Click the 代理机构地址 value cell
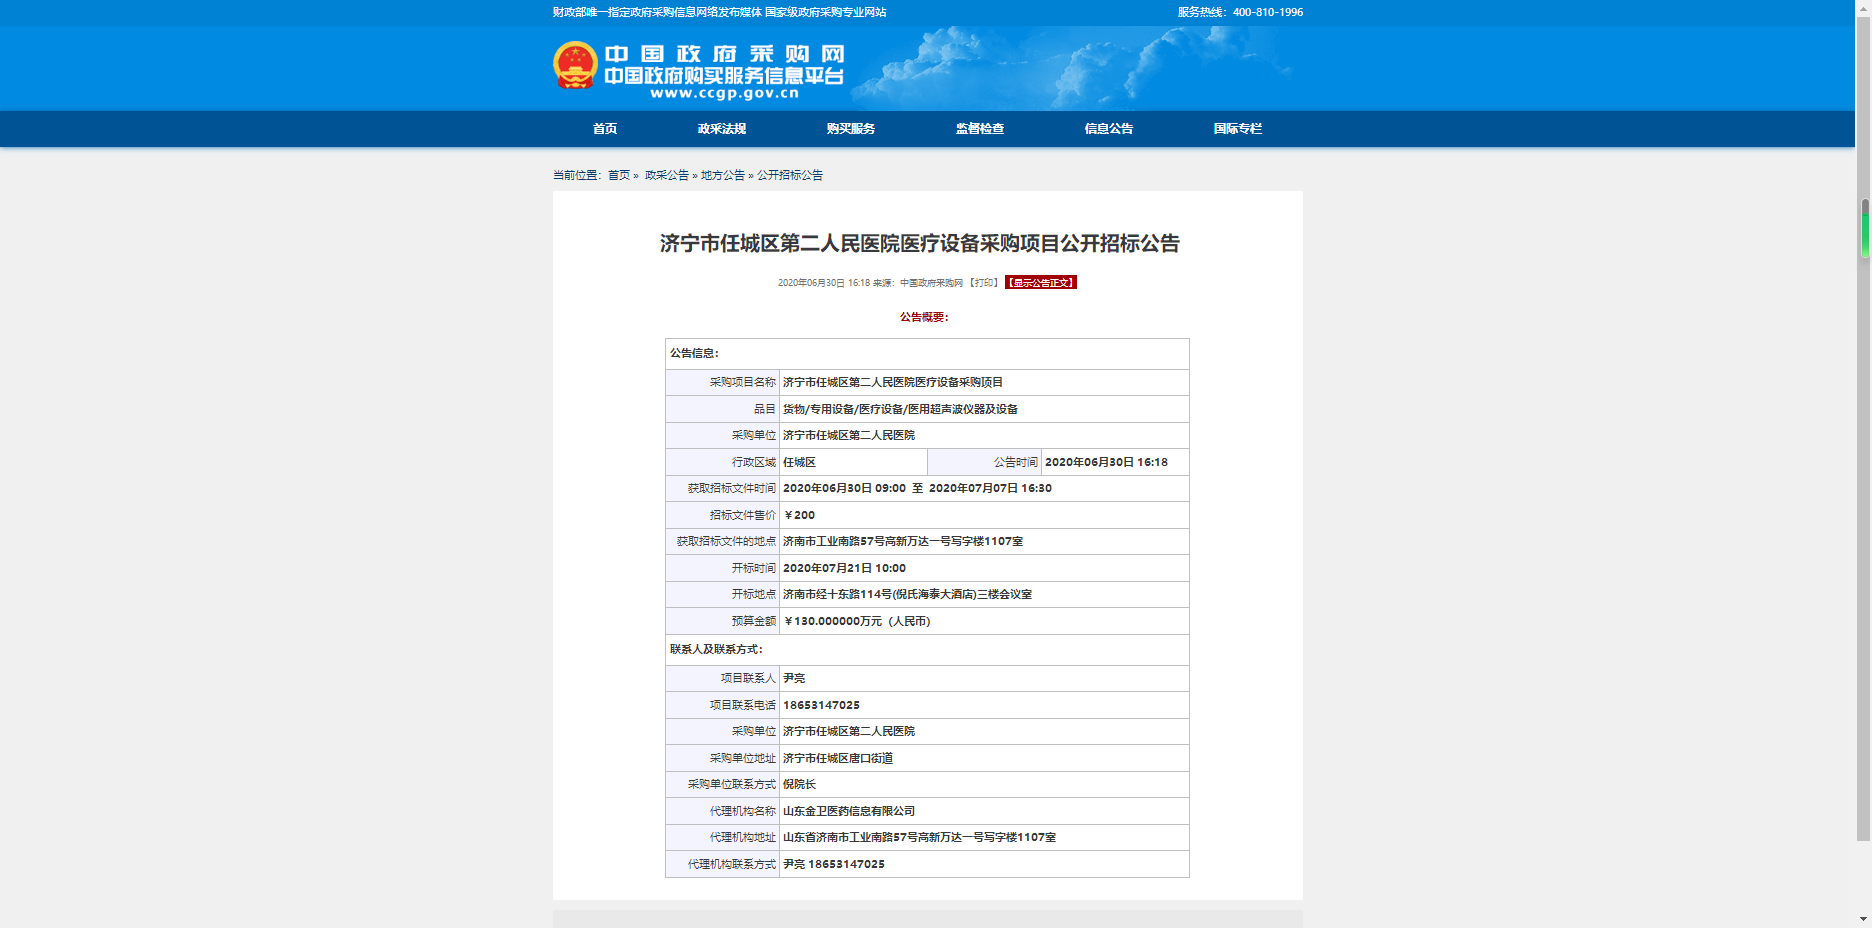The image size is (1872, 928). point(984,837)
